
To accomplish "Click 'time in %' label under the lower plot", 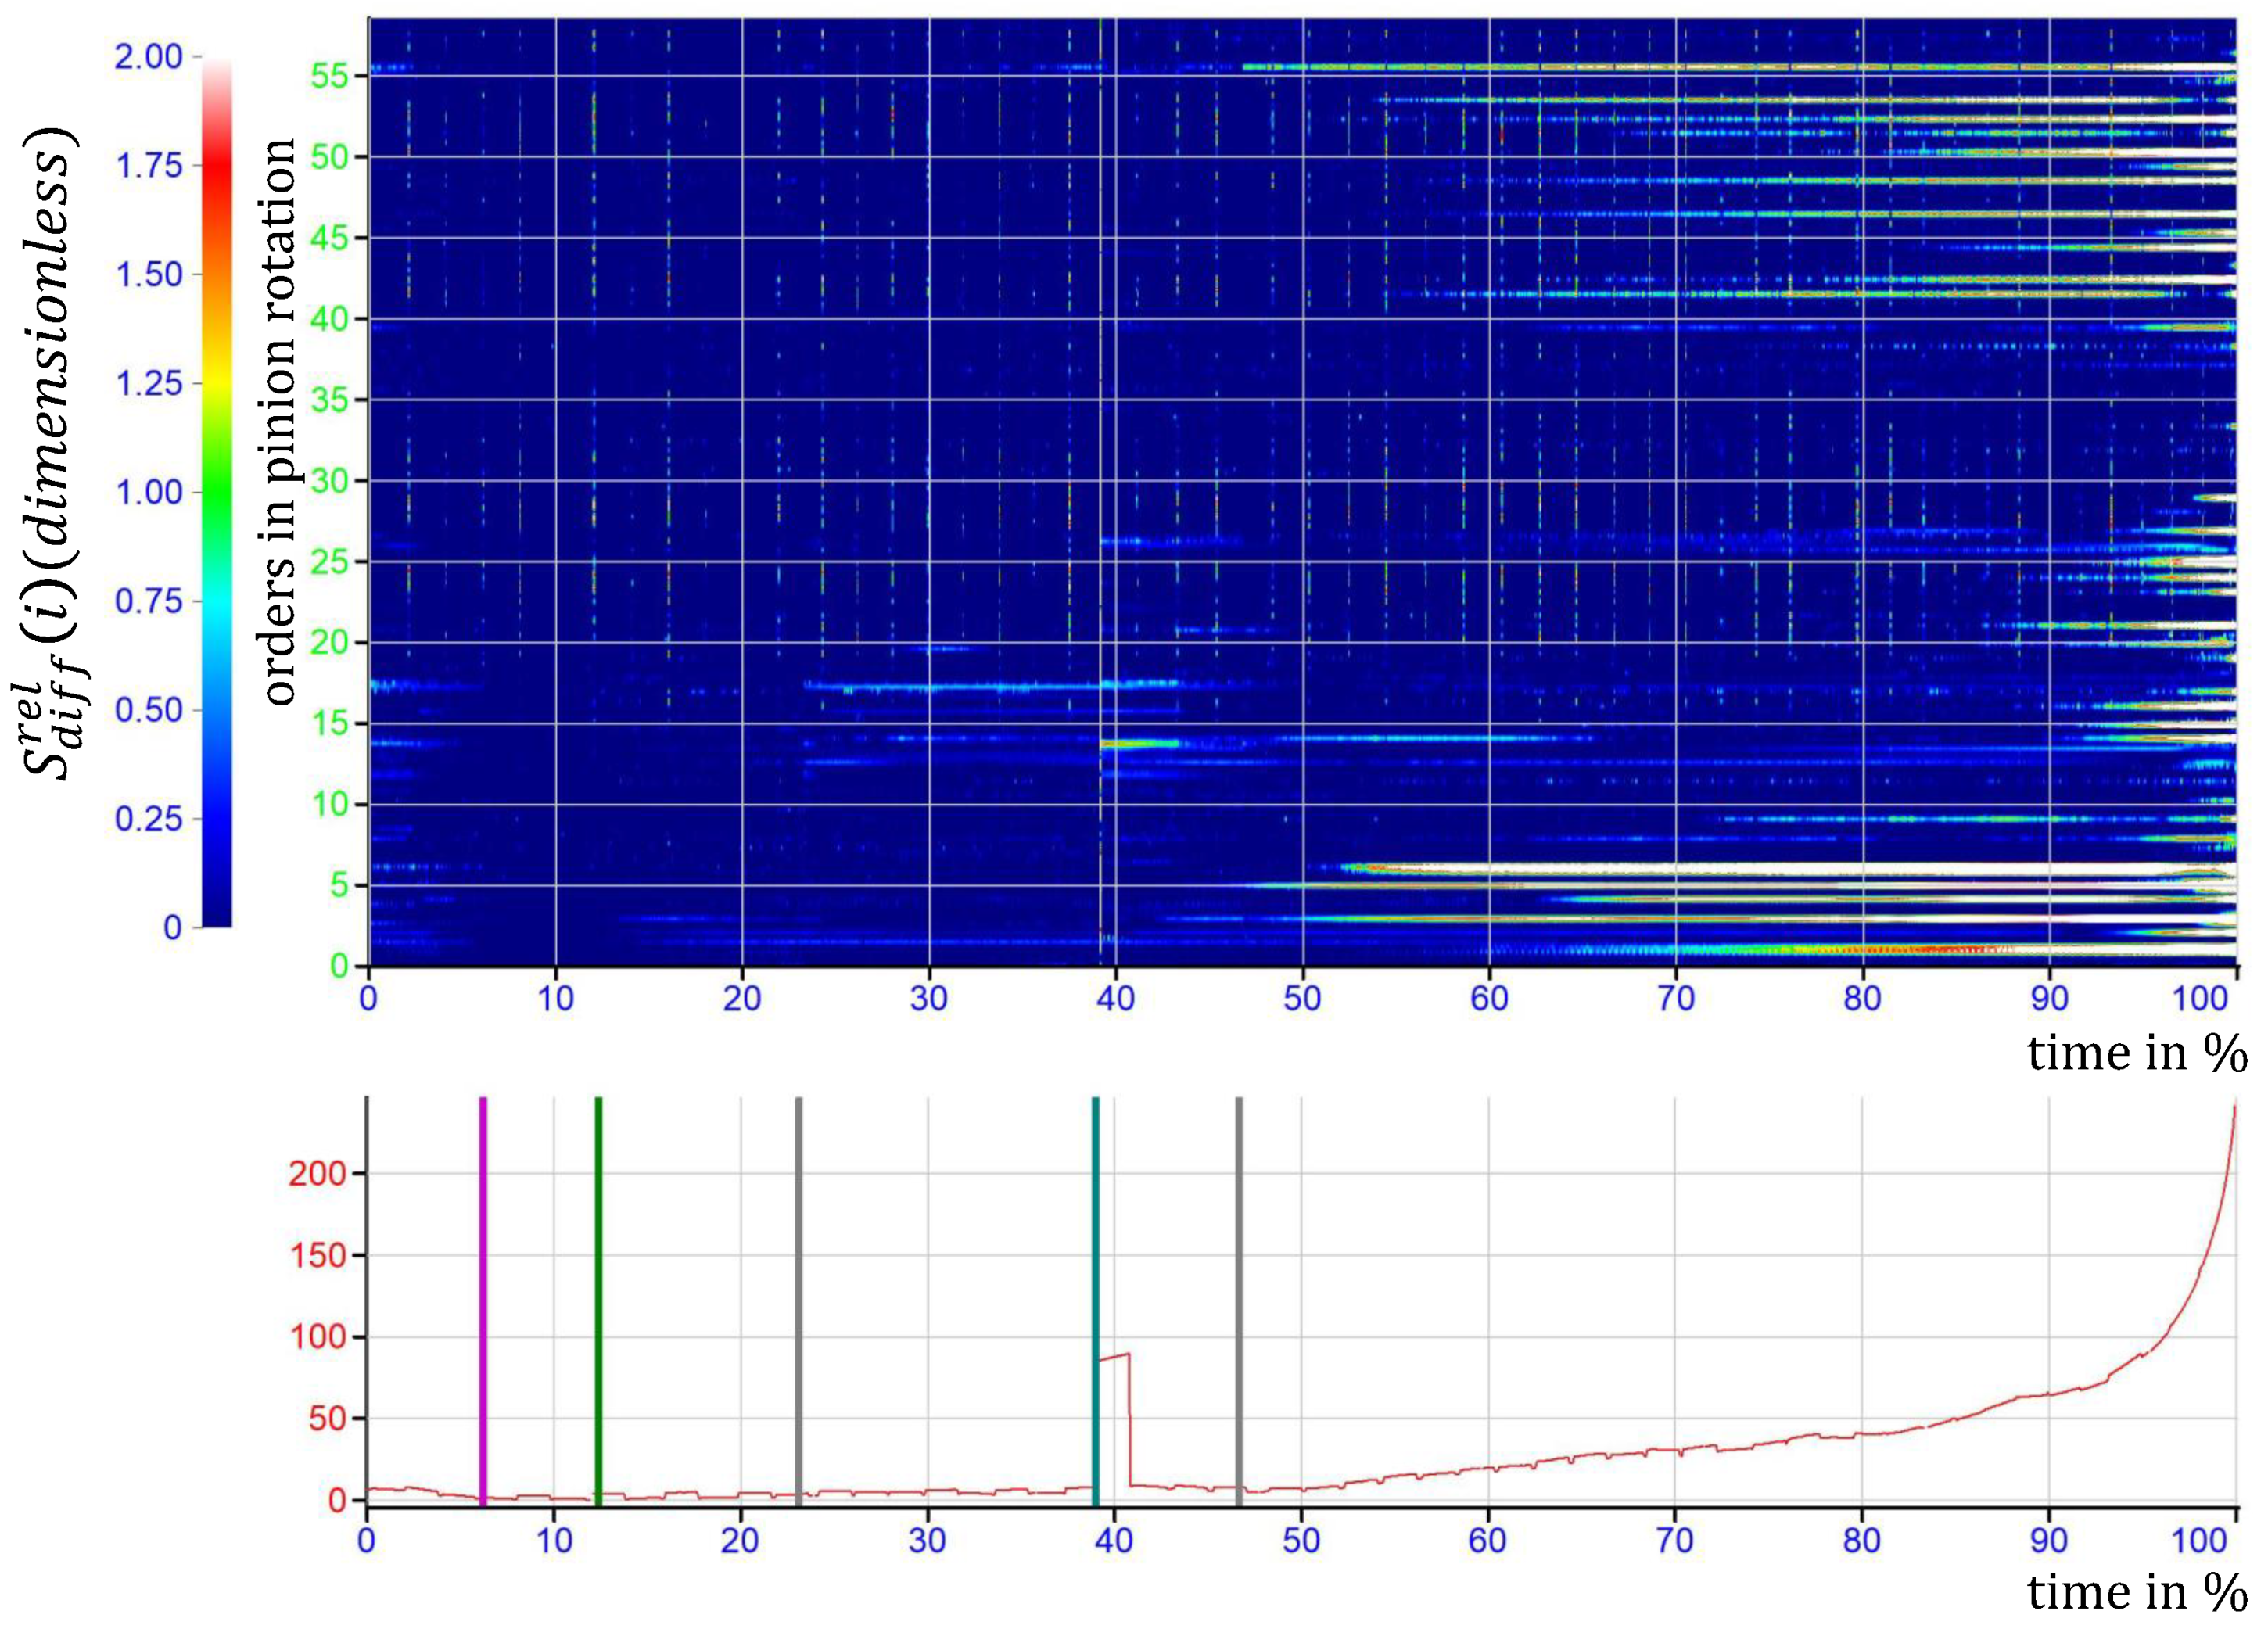I will click(x=2137, y=1592).
